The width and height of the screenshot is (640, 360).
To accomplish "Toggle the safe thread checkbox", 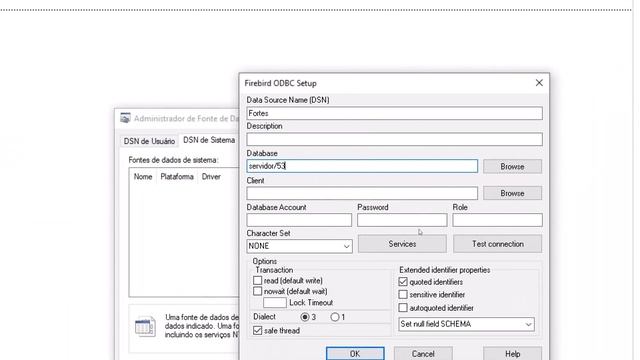I will [x=258, y=331].
